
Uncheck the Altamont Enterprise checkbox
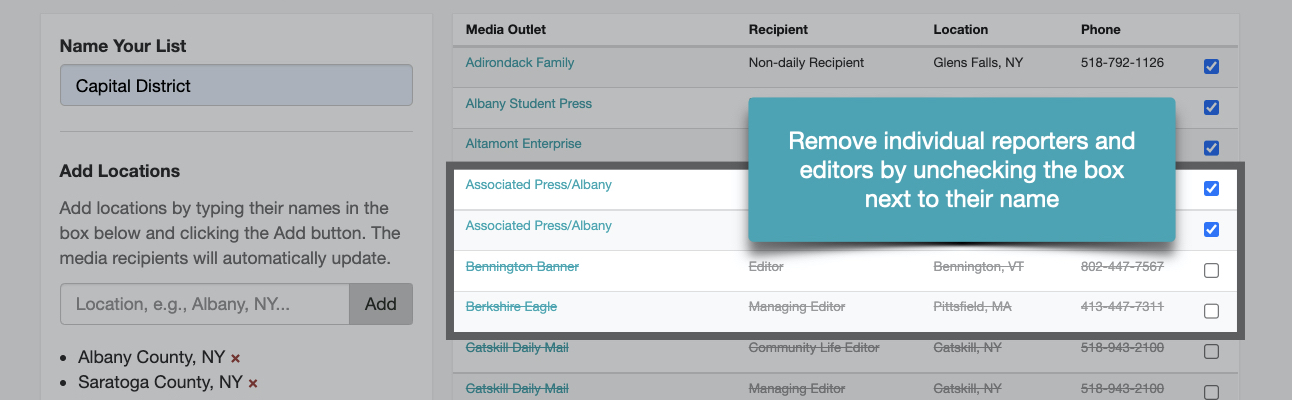pos(1211,148)
